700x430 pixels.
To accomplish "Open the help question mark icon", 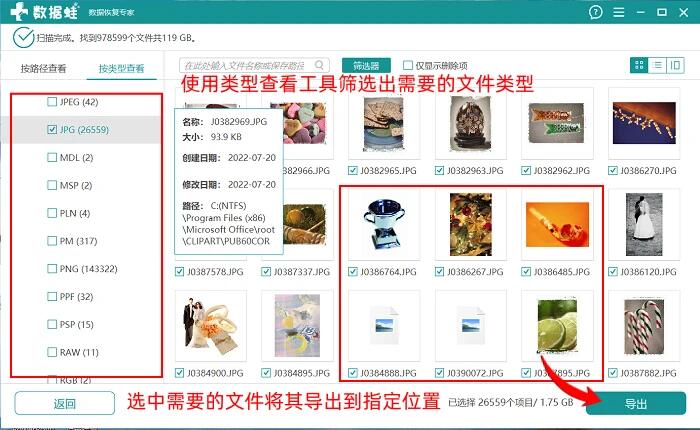I will point(597,14).
